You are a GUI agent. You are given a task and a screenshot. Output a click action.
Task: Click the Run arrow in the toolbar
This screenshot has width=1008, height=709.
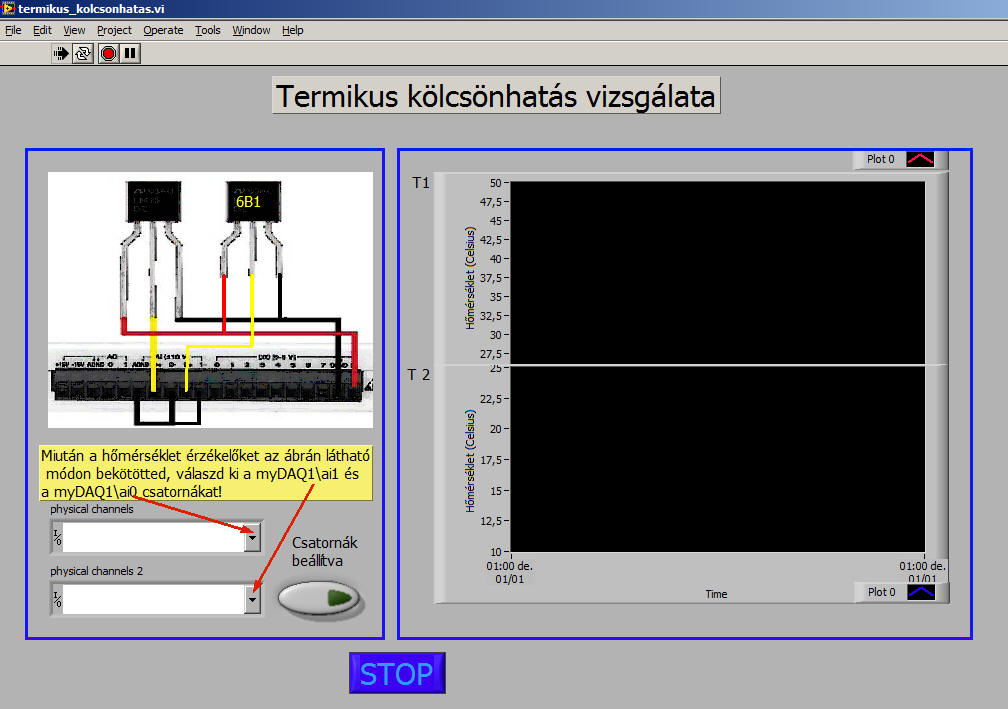click(x=62, y=53)
